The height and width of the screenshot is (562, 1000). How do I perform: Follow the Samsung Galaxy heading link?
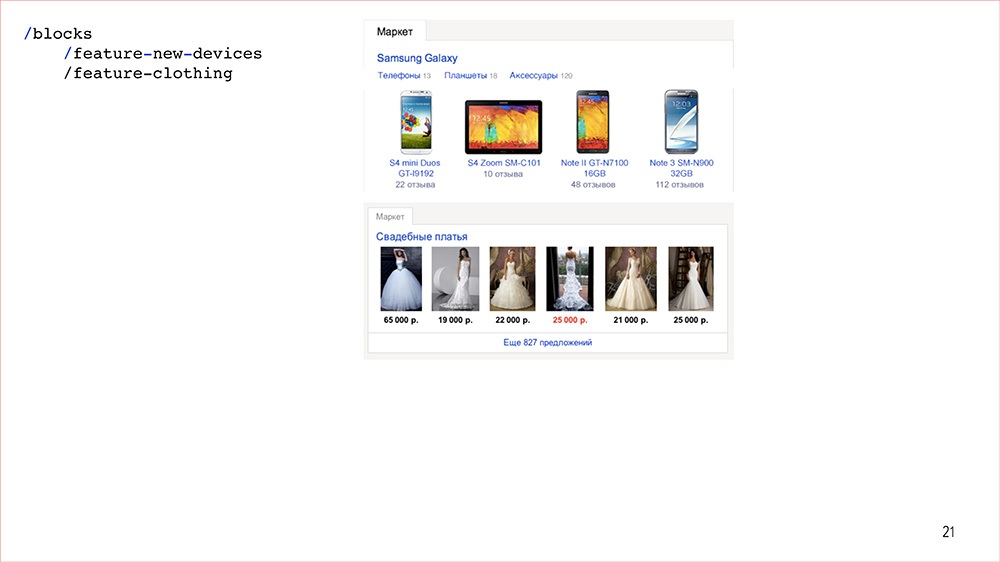pyautogui.click(x=417, y=58)
